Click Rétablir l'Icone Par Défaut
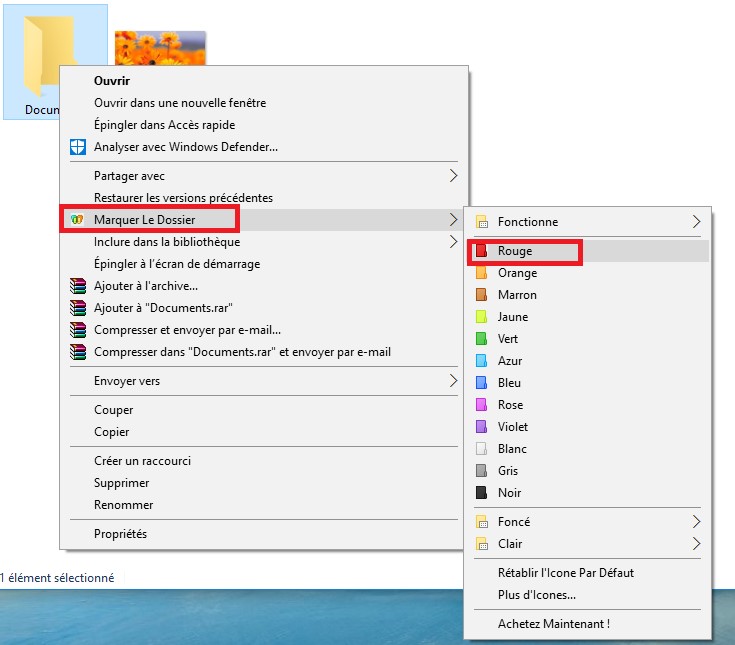Viewport: 735px width, 645px height. point(565,573)
